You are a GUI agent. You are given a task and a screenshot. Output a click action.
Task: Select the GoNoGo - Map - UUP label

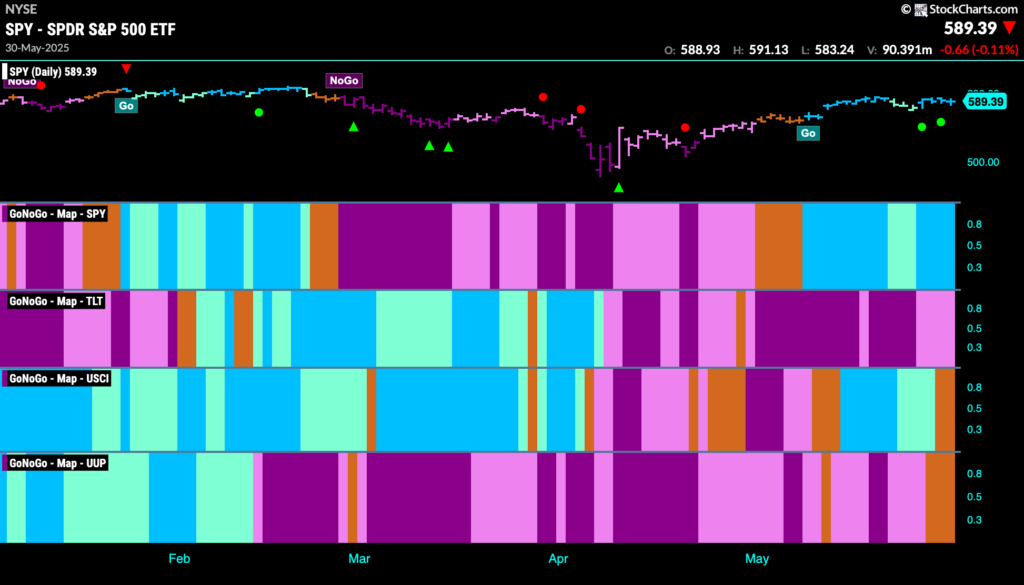(57, 463)
